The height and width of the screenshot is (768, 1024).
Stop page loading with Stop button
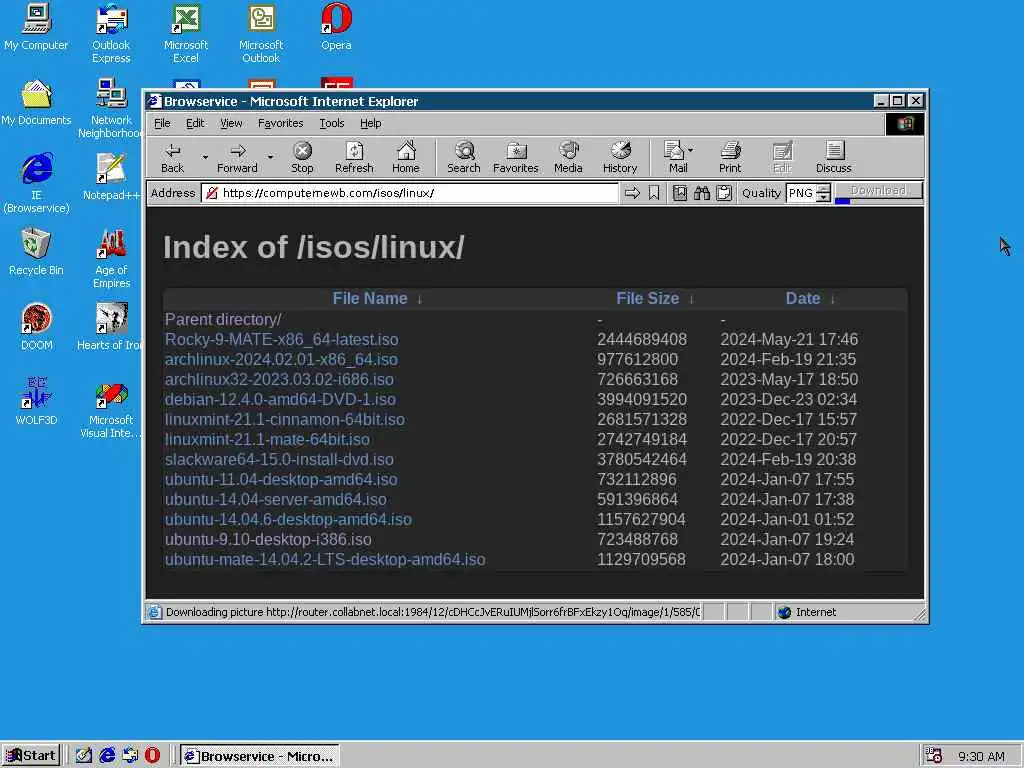click(x=302, y=157)
